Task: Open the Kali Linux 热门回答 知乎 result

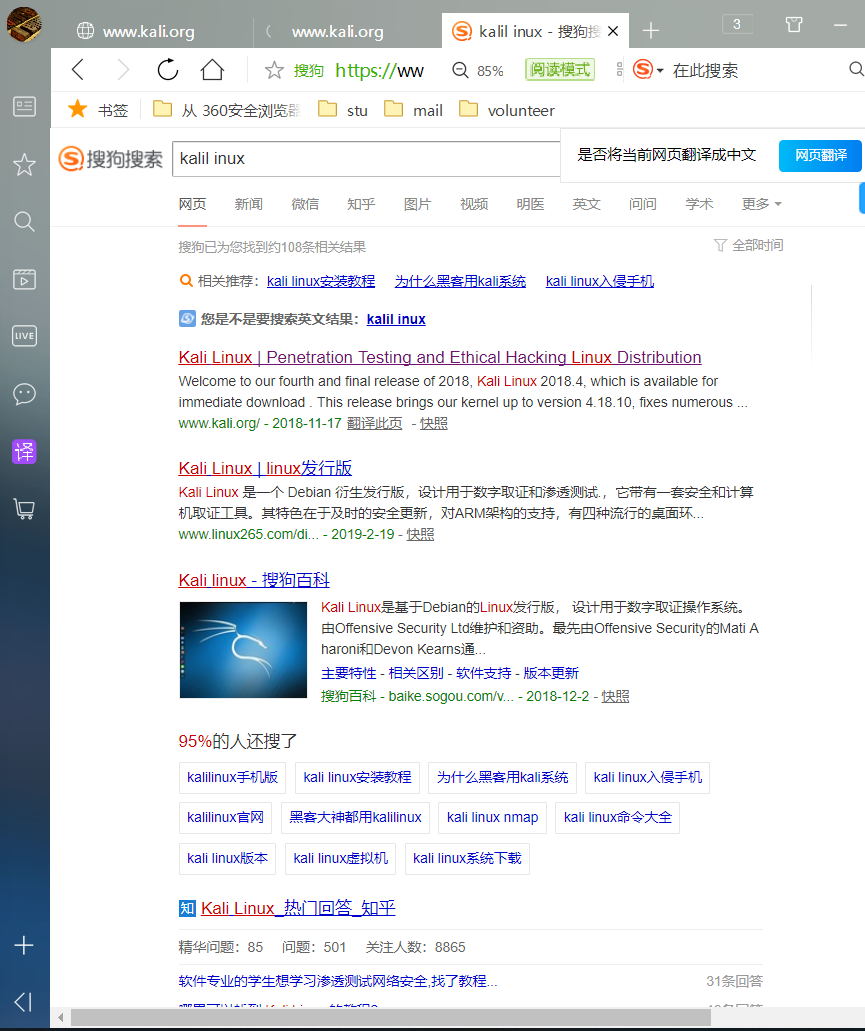Action: (x=298, y=908)
